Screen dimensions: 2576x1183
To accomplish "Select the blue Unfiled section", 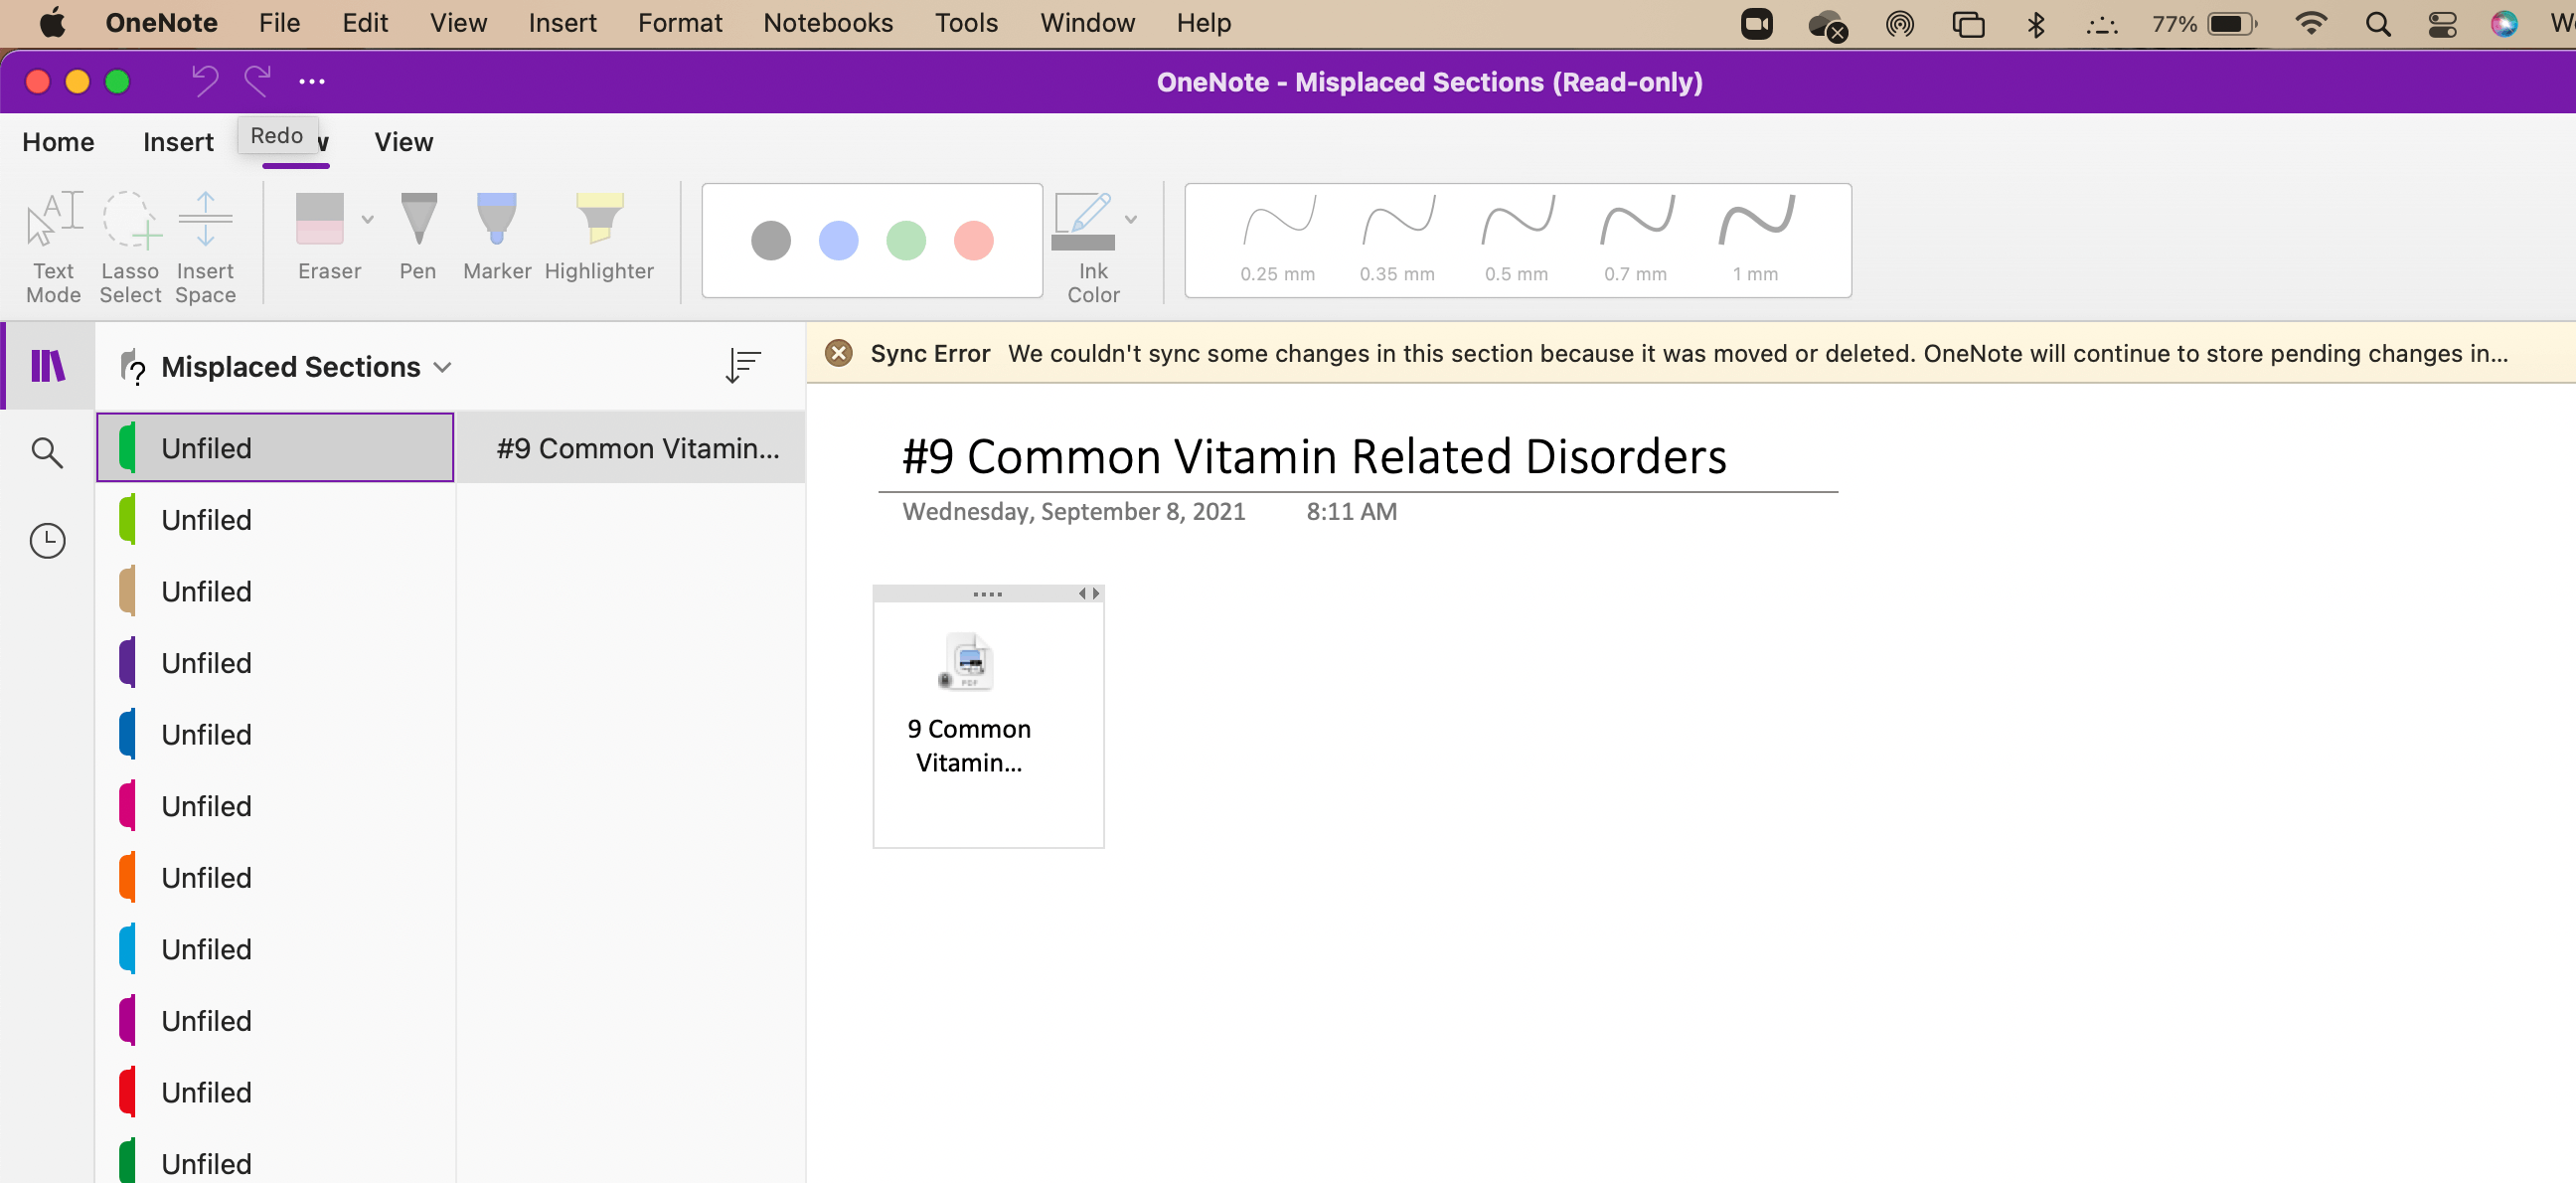I will pyautogui.click(x=275, y=734).
